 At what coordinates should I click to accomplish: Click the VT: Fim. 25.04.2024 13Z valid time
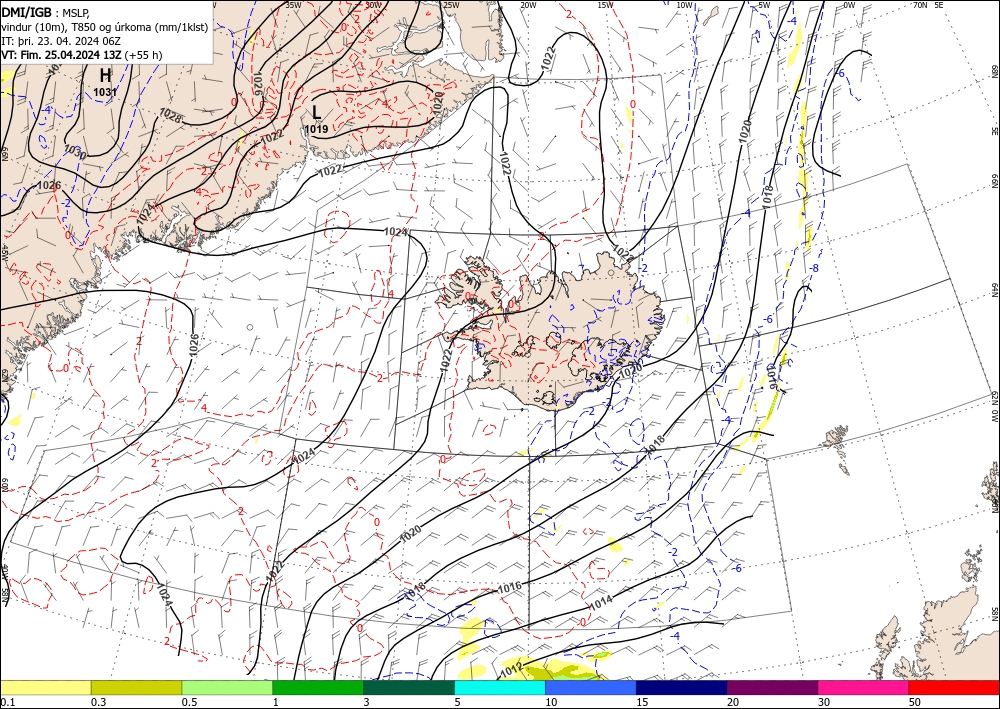tap(82, 55)
